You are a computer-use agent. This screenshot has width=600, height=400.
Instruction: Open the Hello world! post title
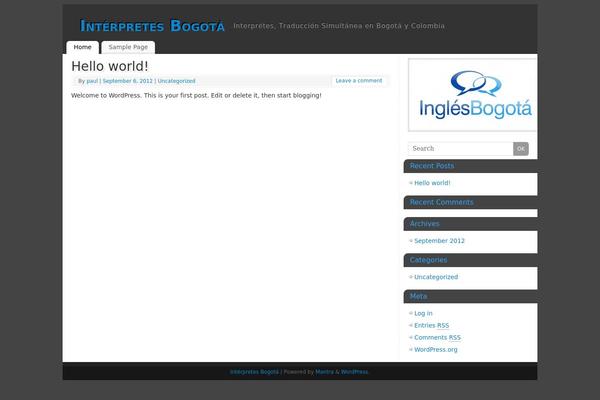110,66
